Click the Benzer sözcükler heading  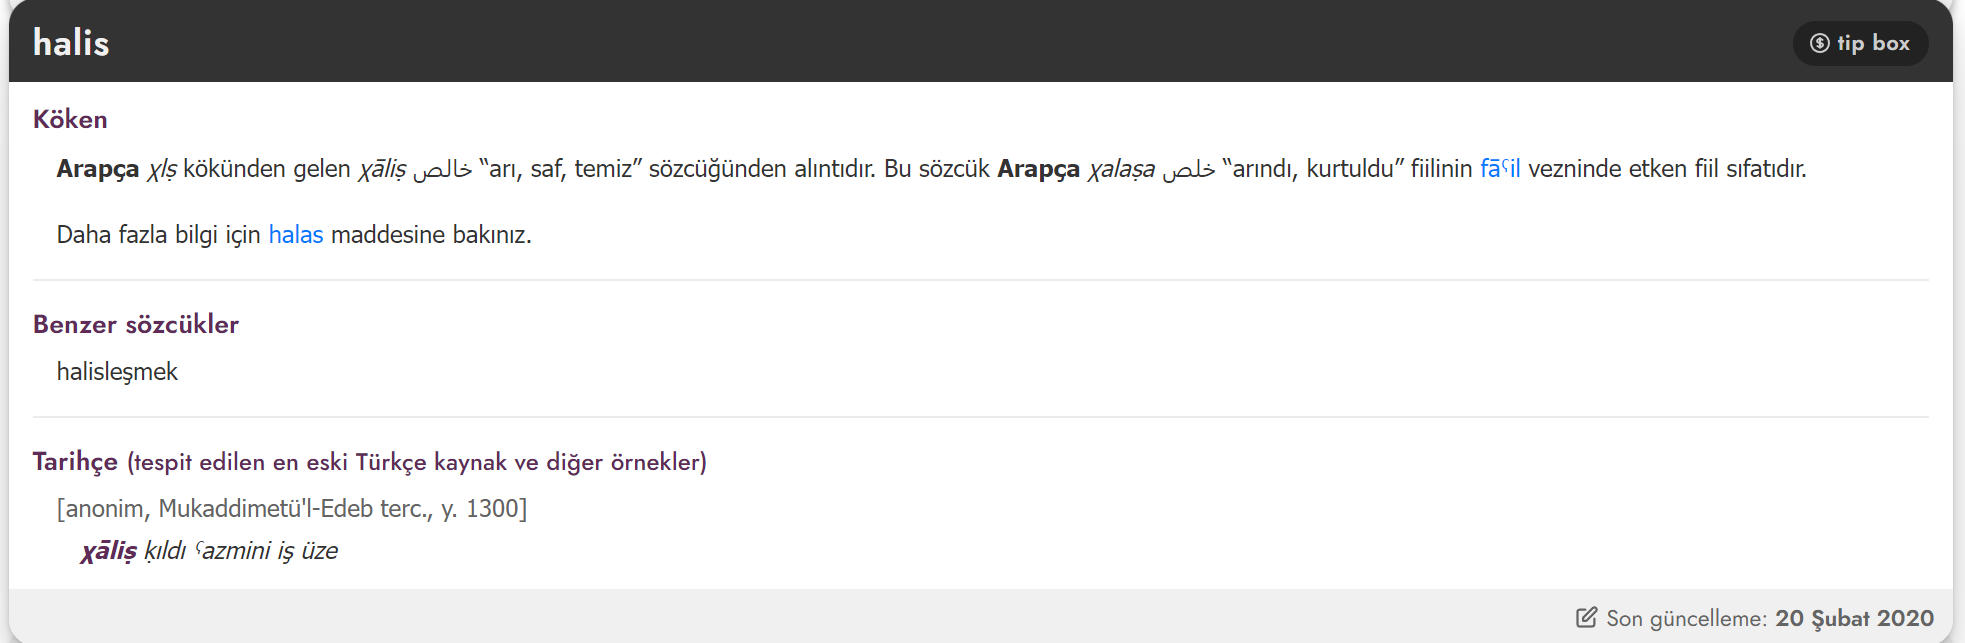click(x=136, y=324)
